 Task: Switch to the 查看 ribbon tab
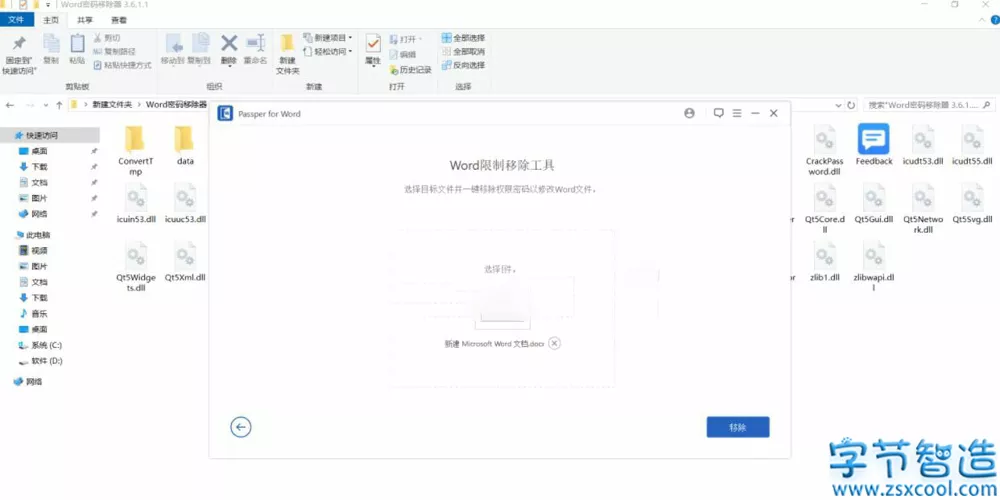[119, 20]
